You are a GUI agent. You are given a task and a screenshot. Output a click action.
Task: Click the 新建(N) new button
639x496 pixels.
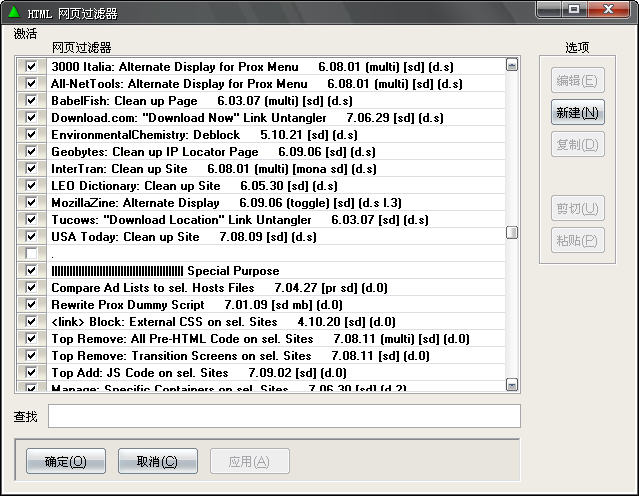click(577, 112)
